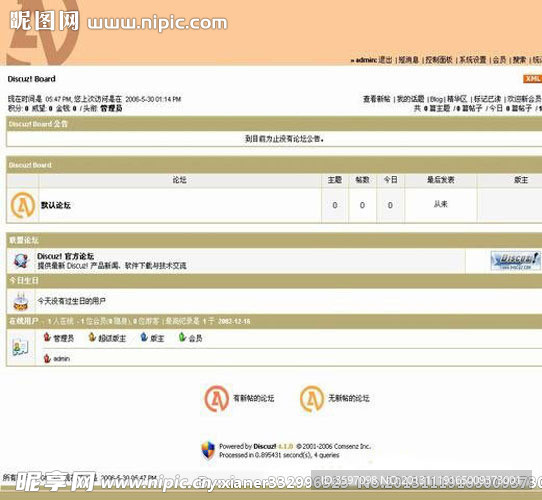
Task: Click the 无新帖的论坛 legend label
Action: coord(349,398)
